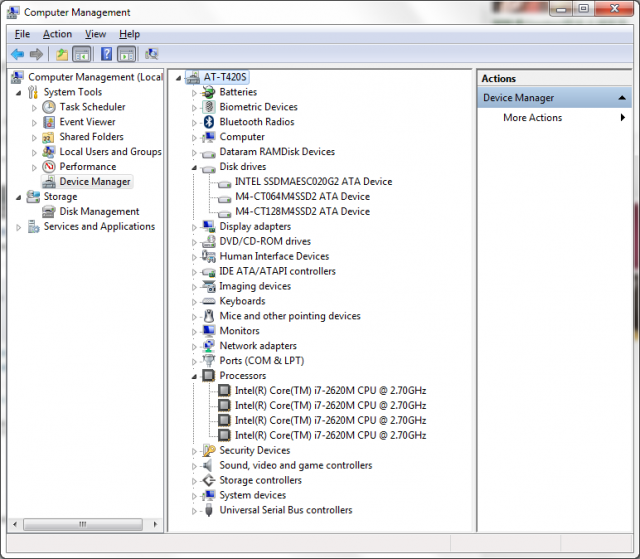The height and width of the screenshot is (559, 640).
Task: Click the DVD/CD-ROM drives icon
Action: click(x=209, y=242)
